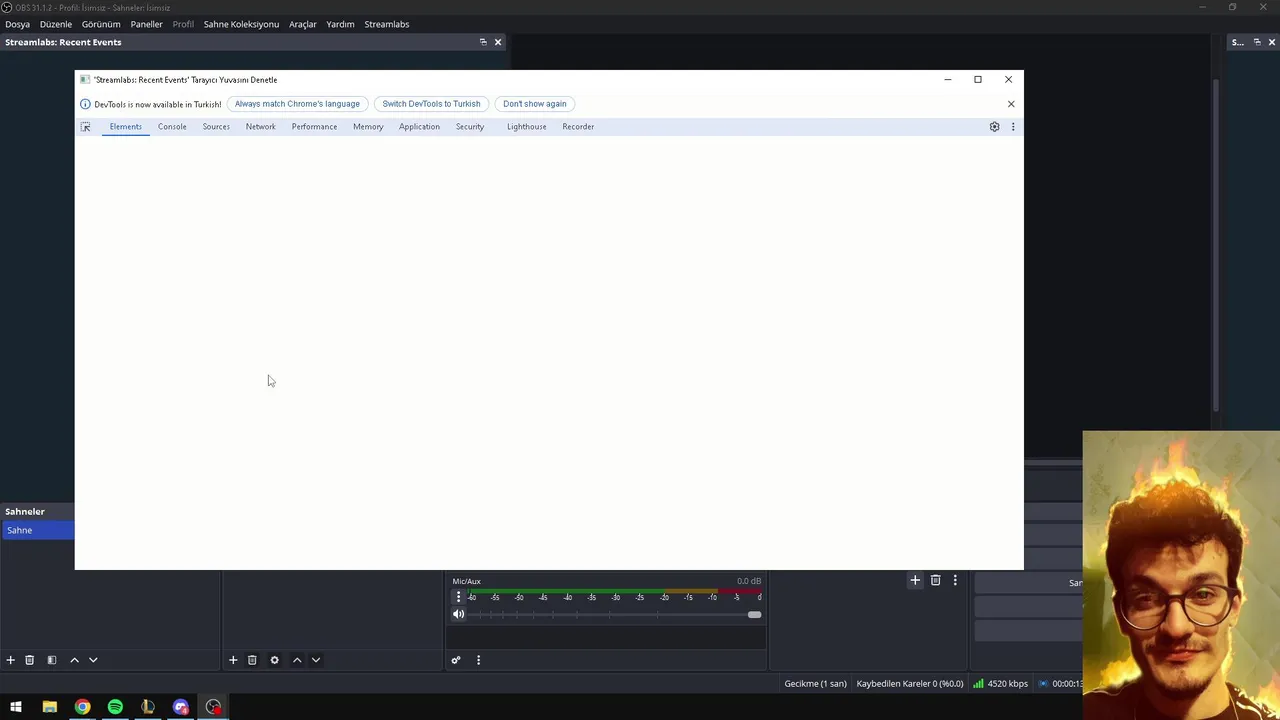This screenshot has height=720, width=1280.
Task: Open scene filters icon in Sahneler panel
Action: point(52,660)
